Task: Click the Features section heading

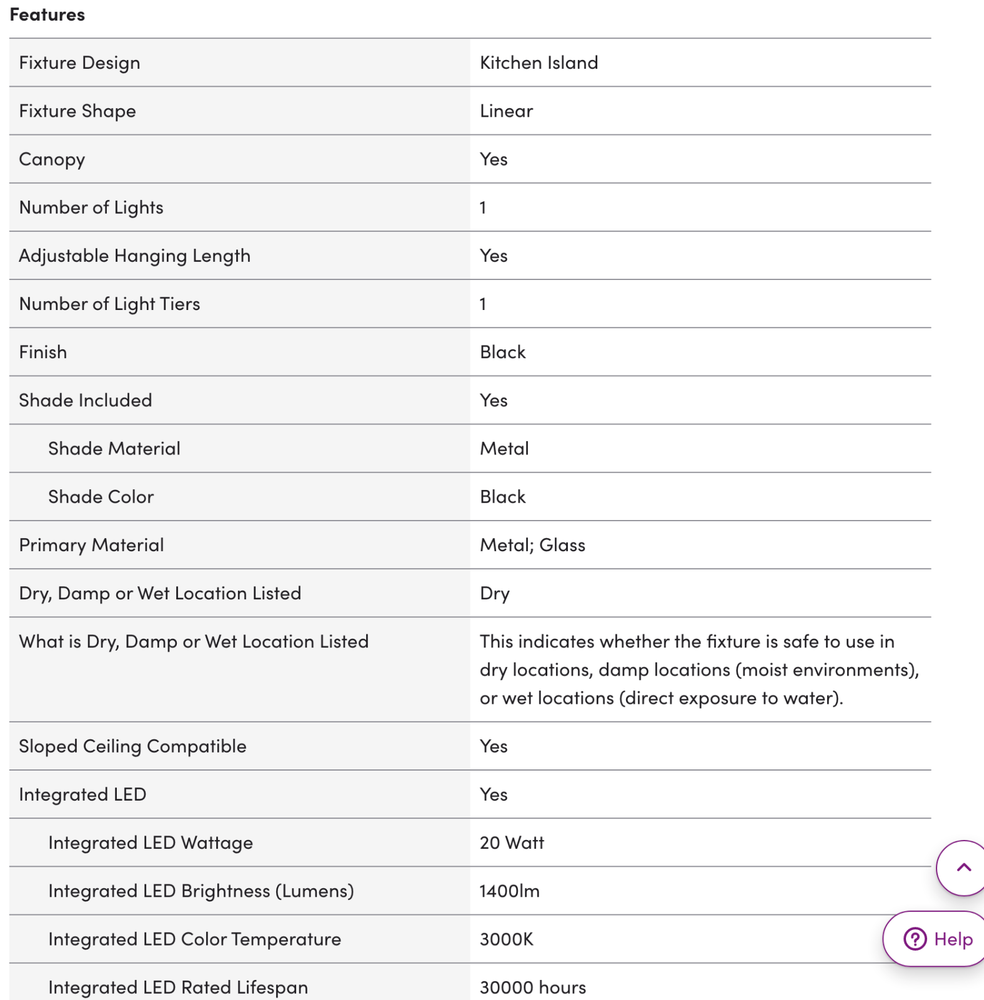Action: (47, 15)
